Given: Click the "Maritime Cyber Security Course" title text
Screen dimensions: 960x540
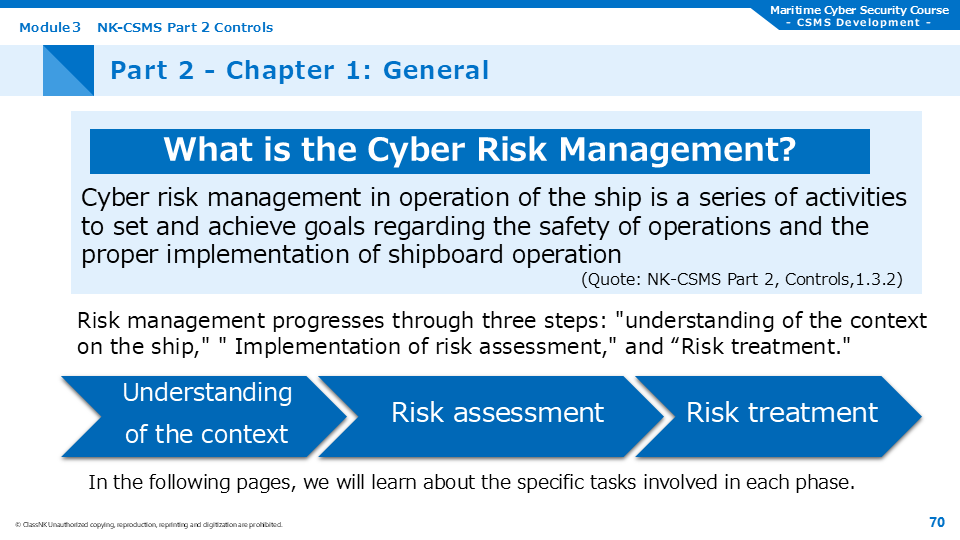Looking at the screenshot, I should click(x=859, y=10).
